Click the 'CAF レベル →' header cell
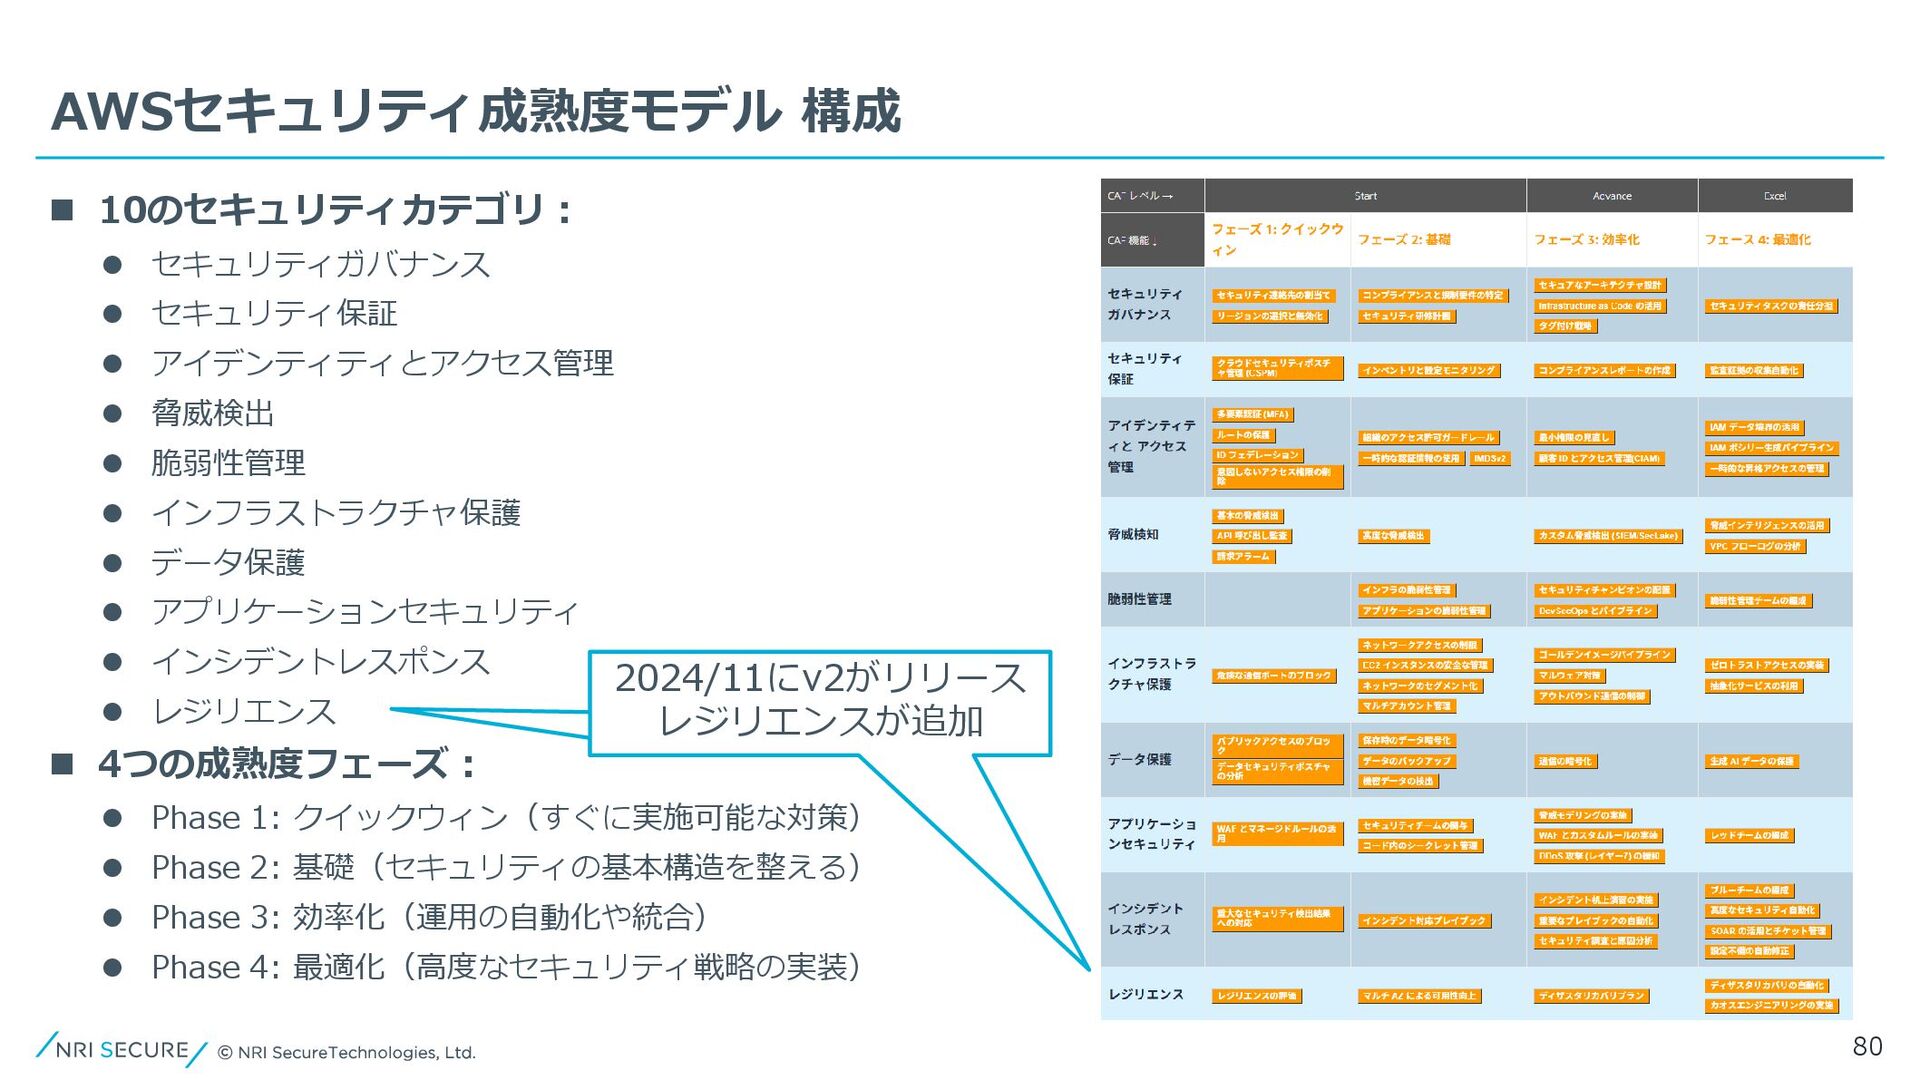The height and width of the screenshot is (1080, 1920). tap(1152, 196)
